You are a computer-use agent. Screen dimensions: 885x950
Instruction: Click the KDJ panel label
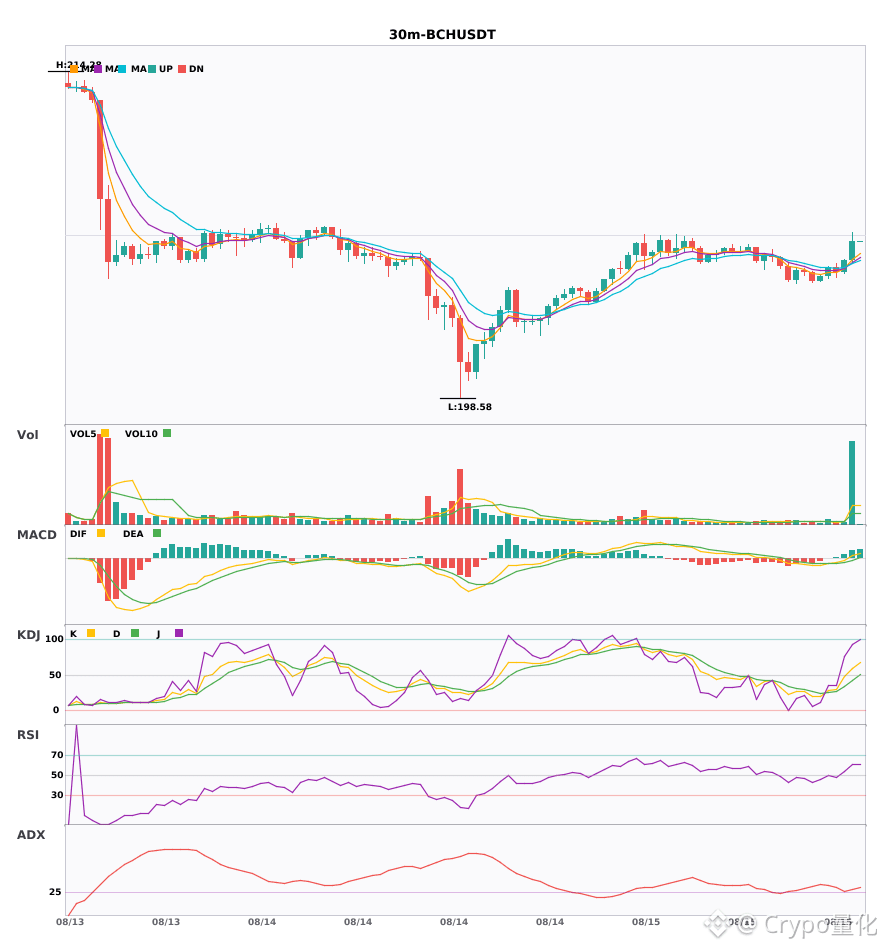pos(28,635)
